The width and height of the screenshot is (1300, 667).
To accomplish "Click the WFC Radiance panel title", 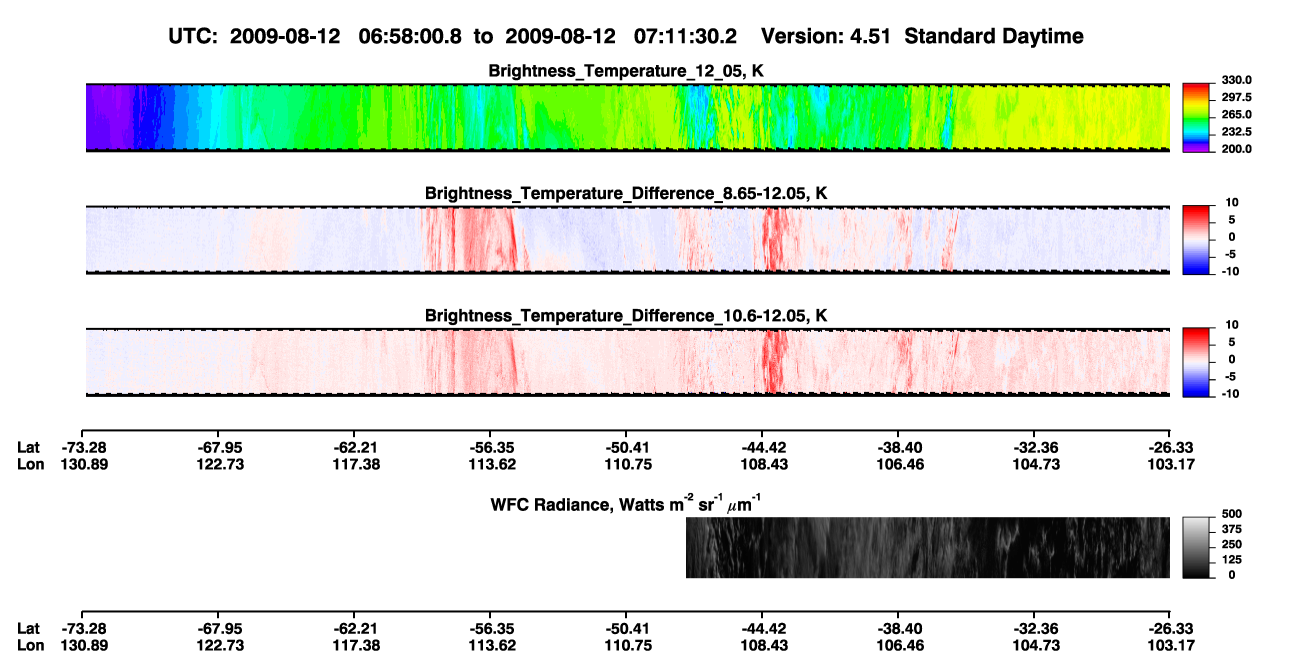I will coord(626,503).
